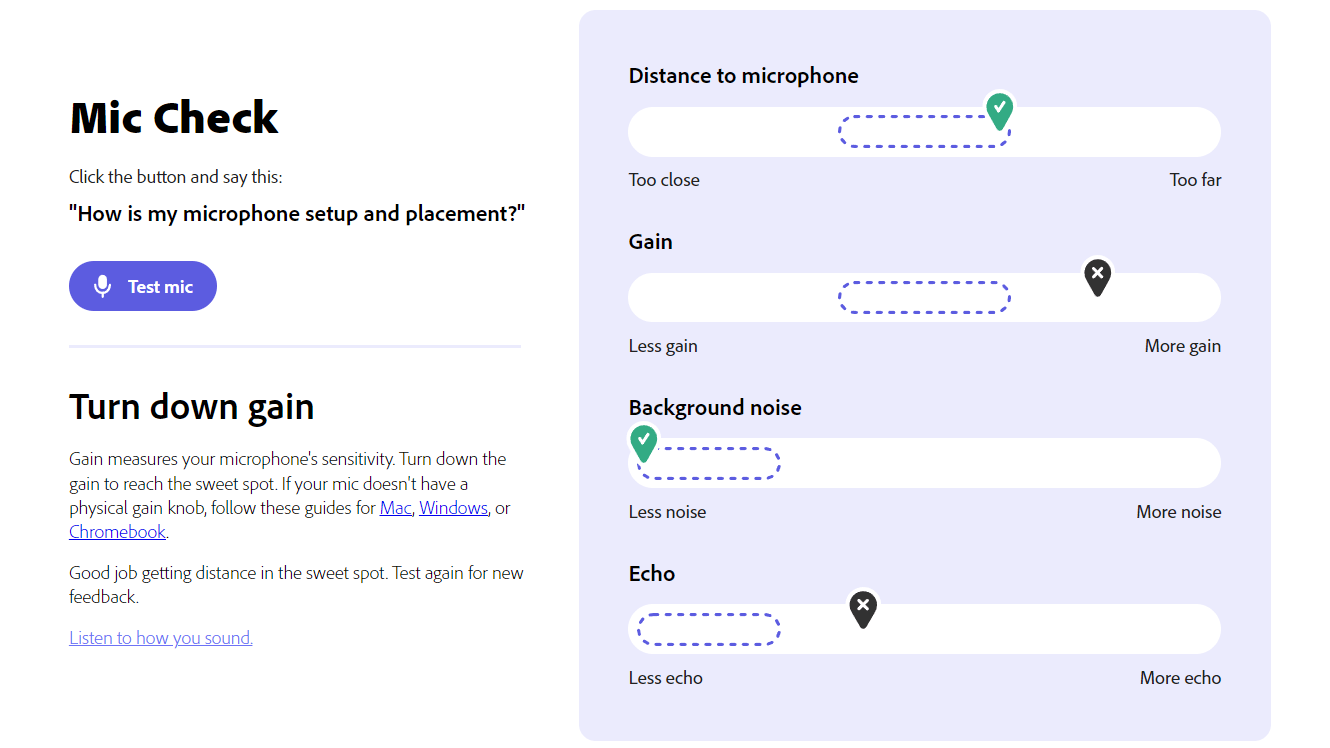Click the black X pin on Gain slider
The height and width of the screenshot is (748, 1330).
click(1097, 275)
